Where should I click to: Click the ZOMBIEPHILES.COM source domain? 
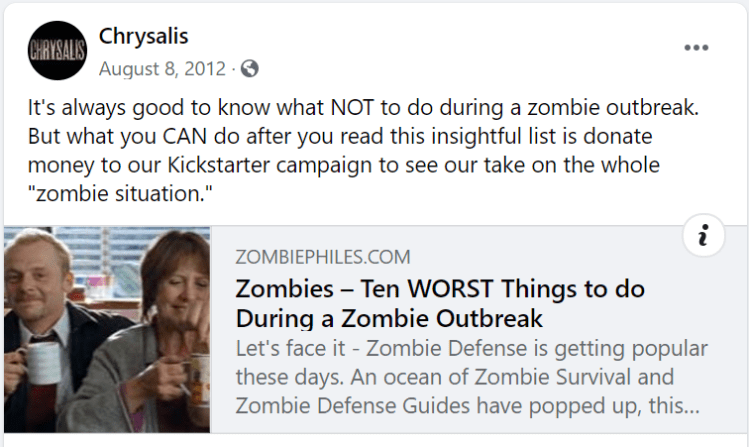pos(322,258)
